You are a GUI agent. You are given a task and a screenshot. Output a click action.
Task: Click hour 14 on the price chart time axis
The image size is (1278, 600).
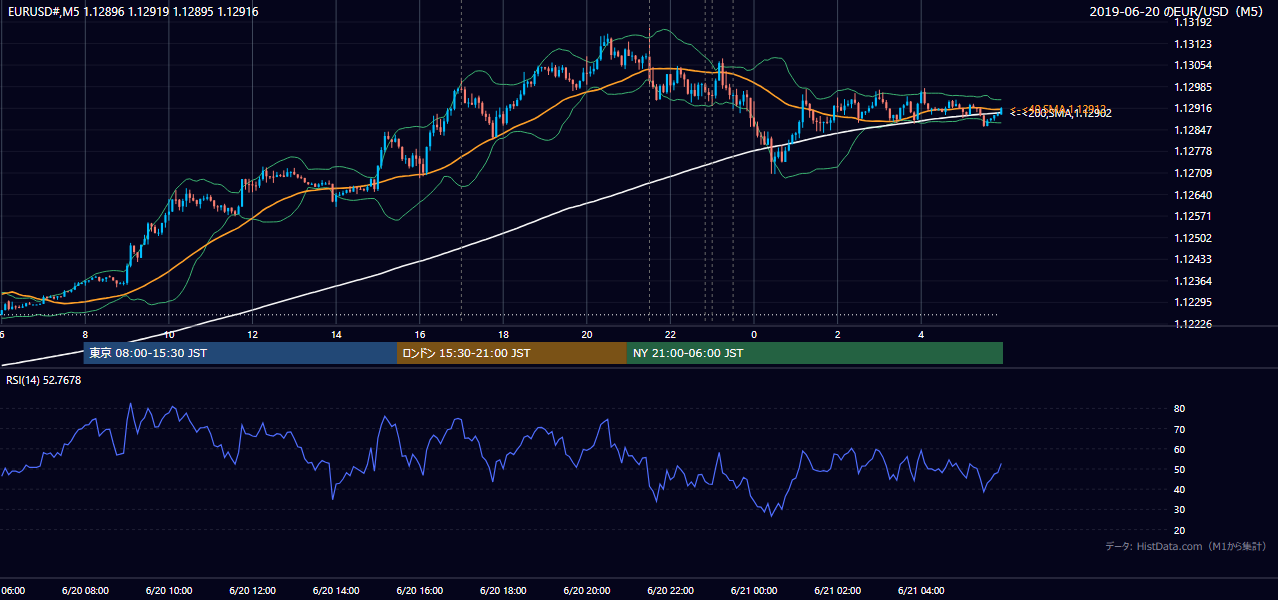[336, 335]
